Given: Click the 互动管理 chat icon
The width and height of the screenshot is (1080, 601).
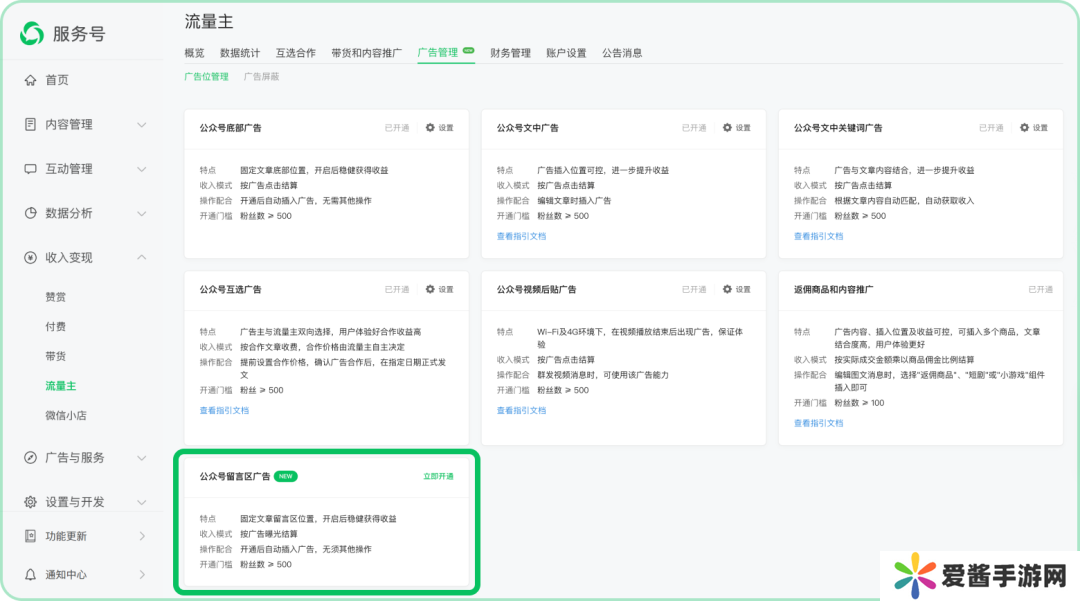Looking at the screenshot, I should tap(30, 169).
